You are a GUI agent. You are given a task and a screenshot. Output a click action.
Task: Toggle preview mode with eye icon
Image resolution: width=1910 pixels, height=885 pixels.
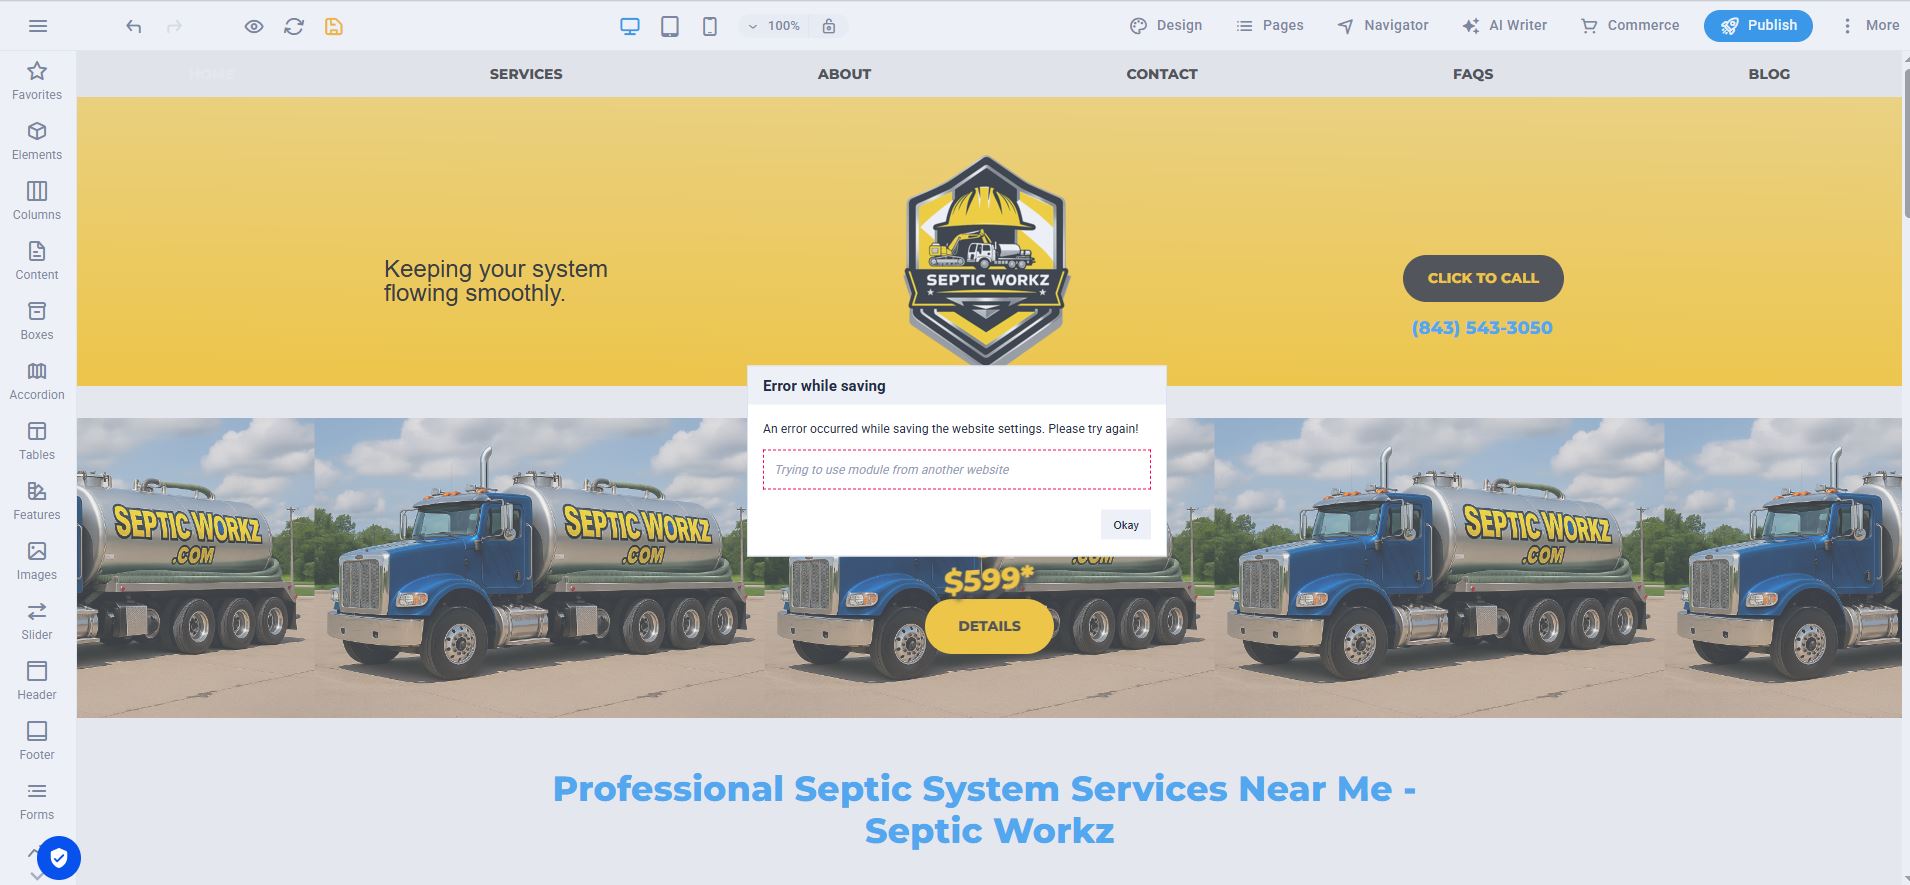254,27
